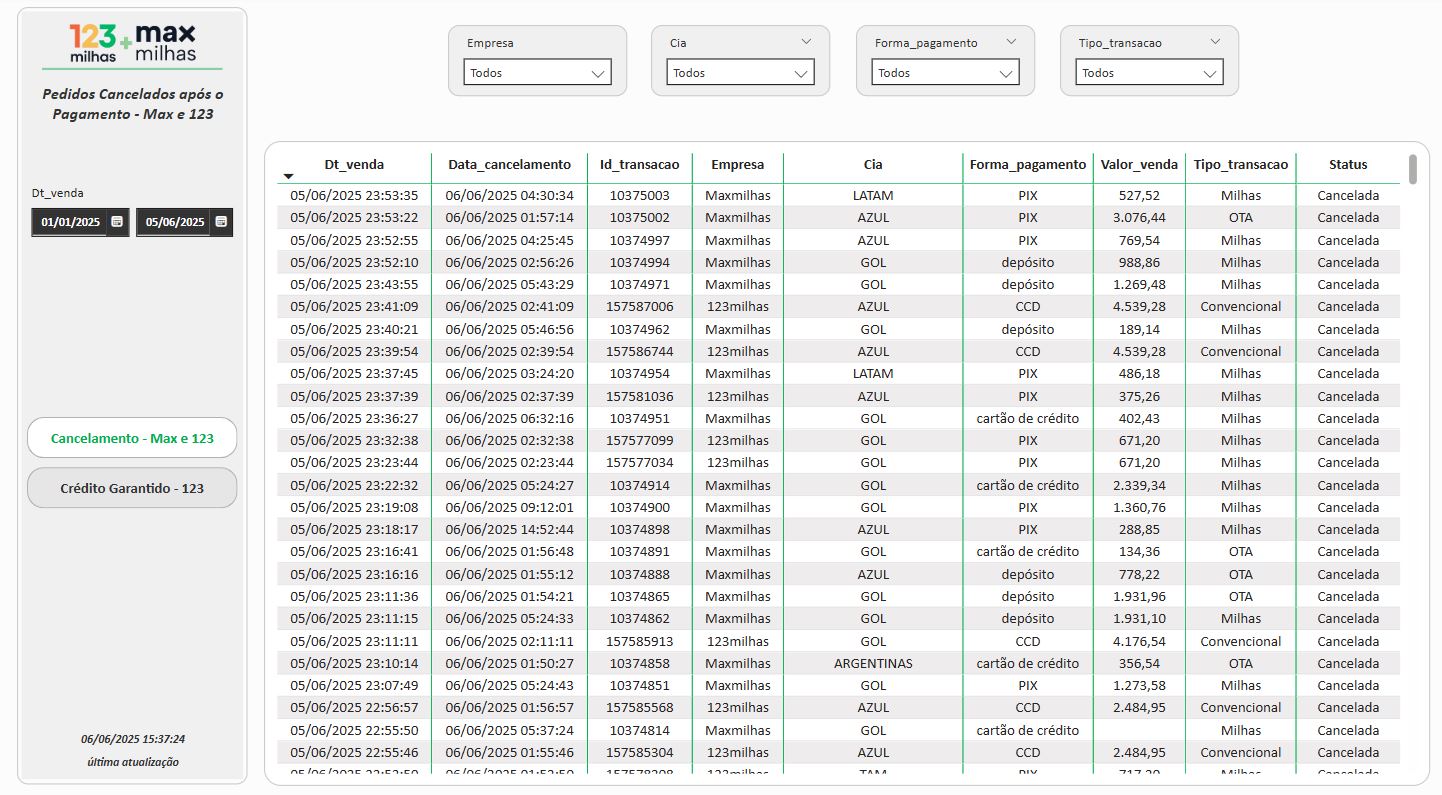
Task: Sort by the Forma_pagamento column header
Action: 1028,164
